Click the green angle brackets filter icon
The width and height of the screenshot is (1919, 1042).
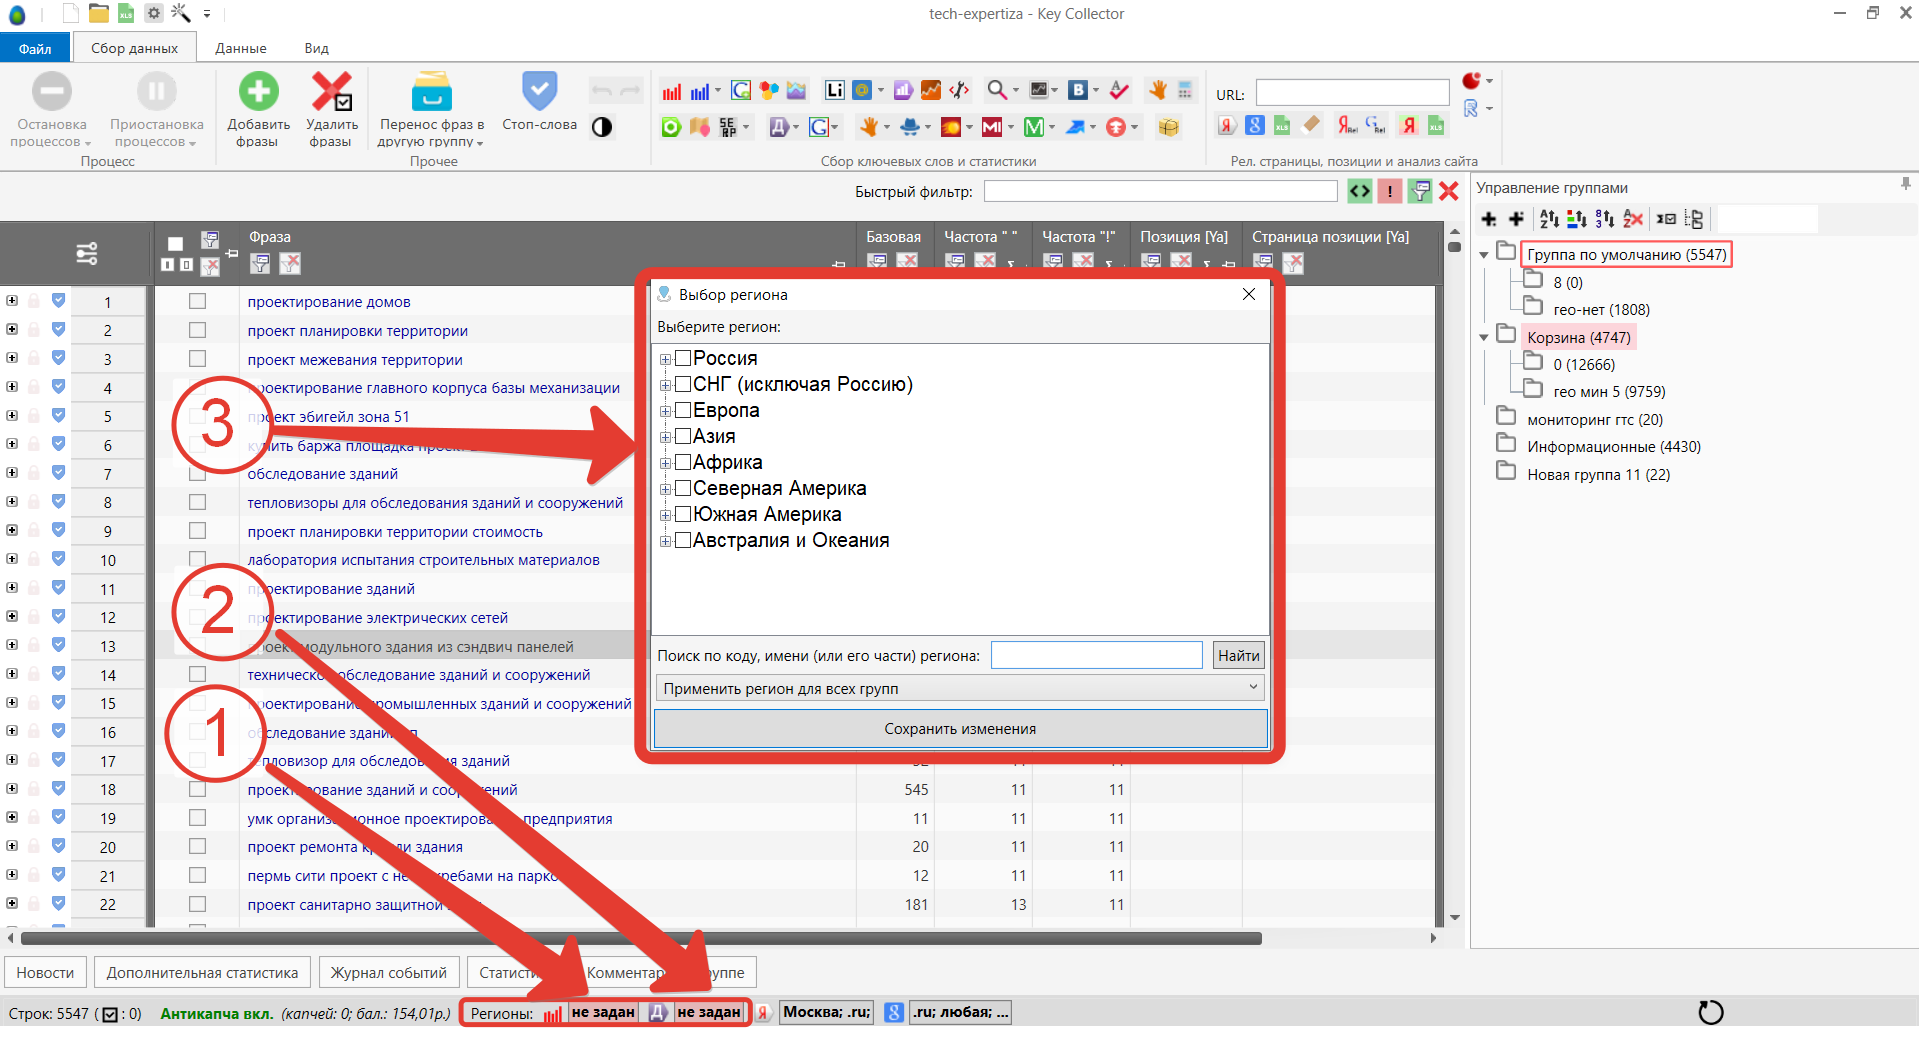1360,191
